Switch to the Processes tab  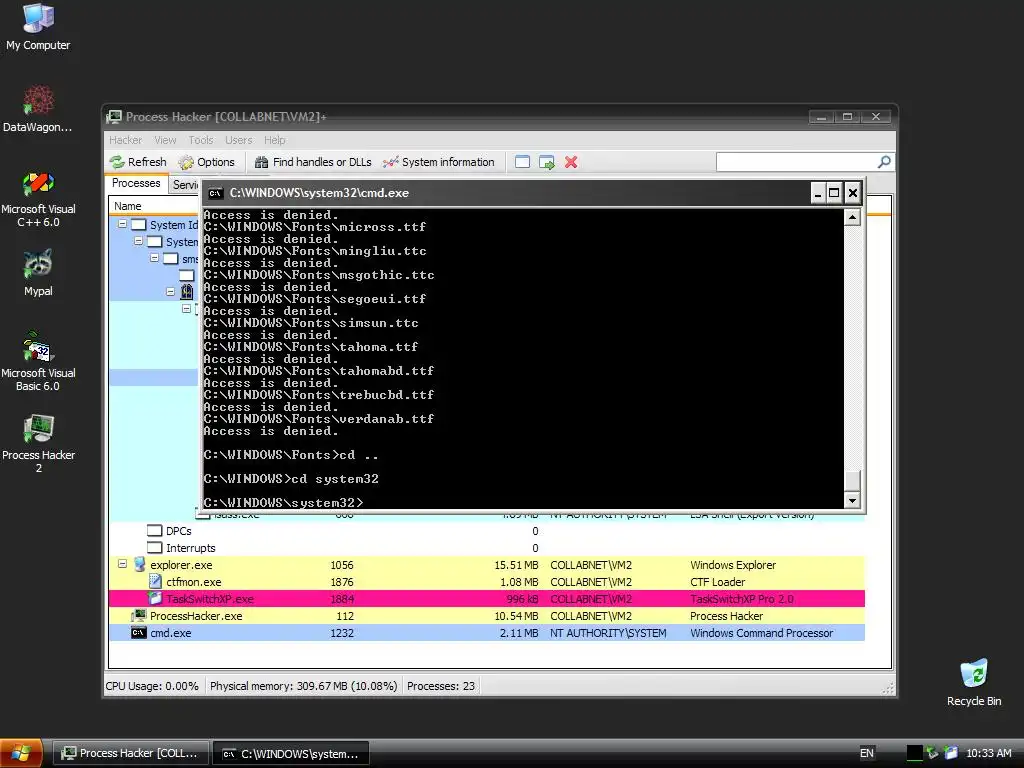(136, 184)
